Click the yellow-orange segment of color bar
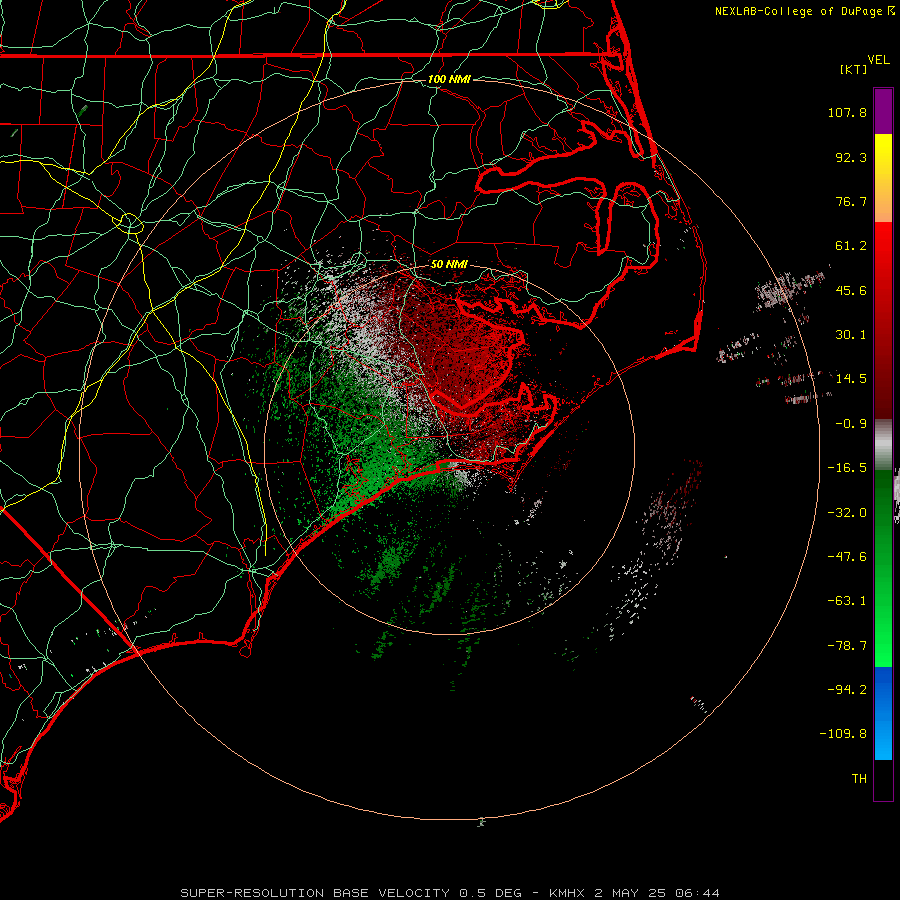The width and height of the screenshot is (900, 900). pos(883,178)
